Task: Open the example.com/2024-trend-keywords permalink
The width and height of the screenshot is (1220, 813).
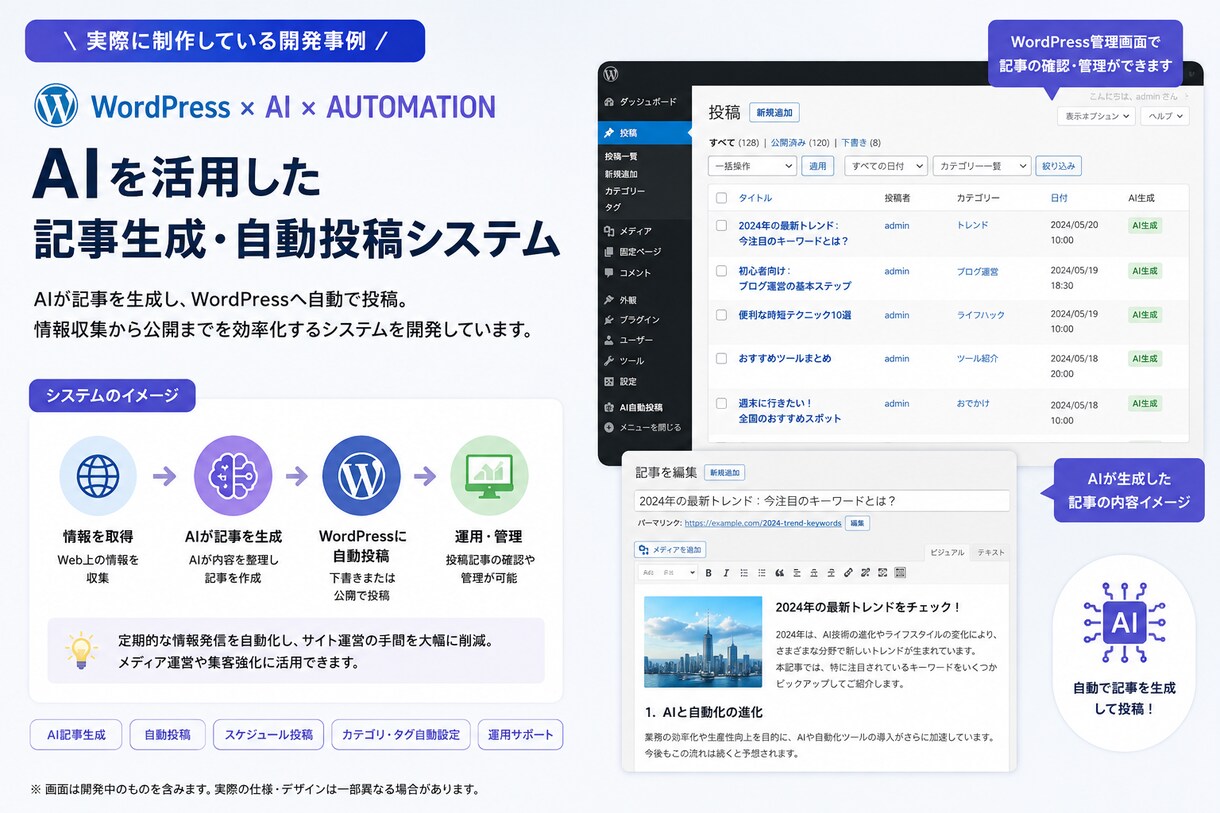Action: [763, 523]
